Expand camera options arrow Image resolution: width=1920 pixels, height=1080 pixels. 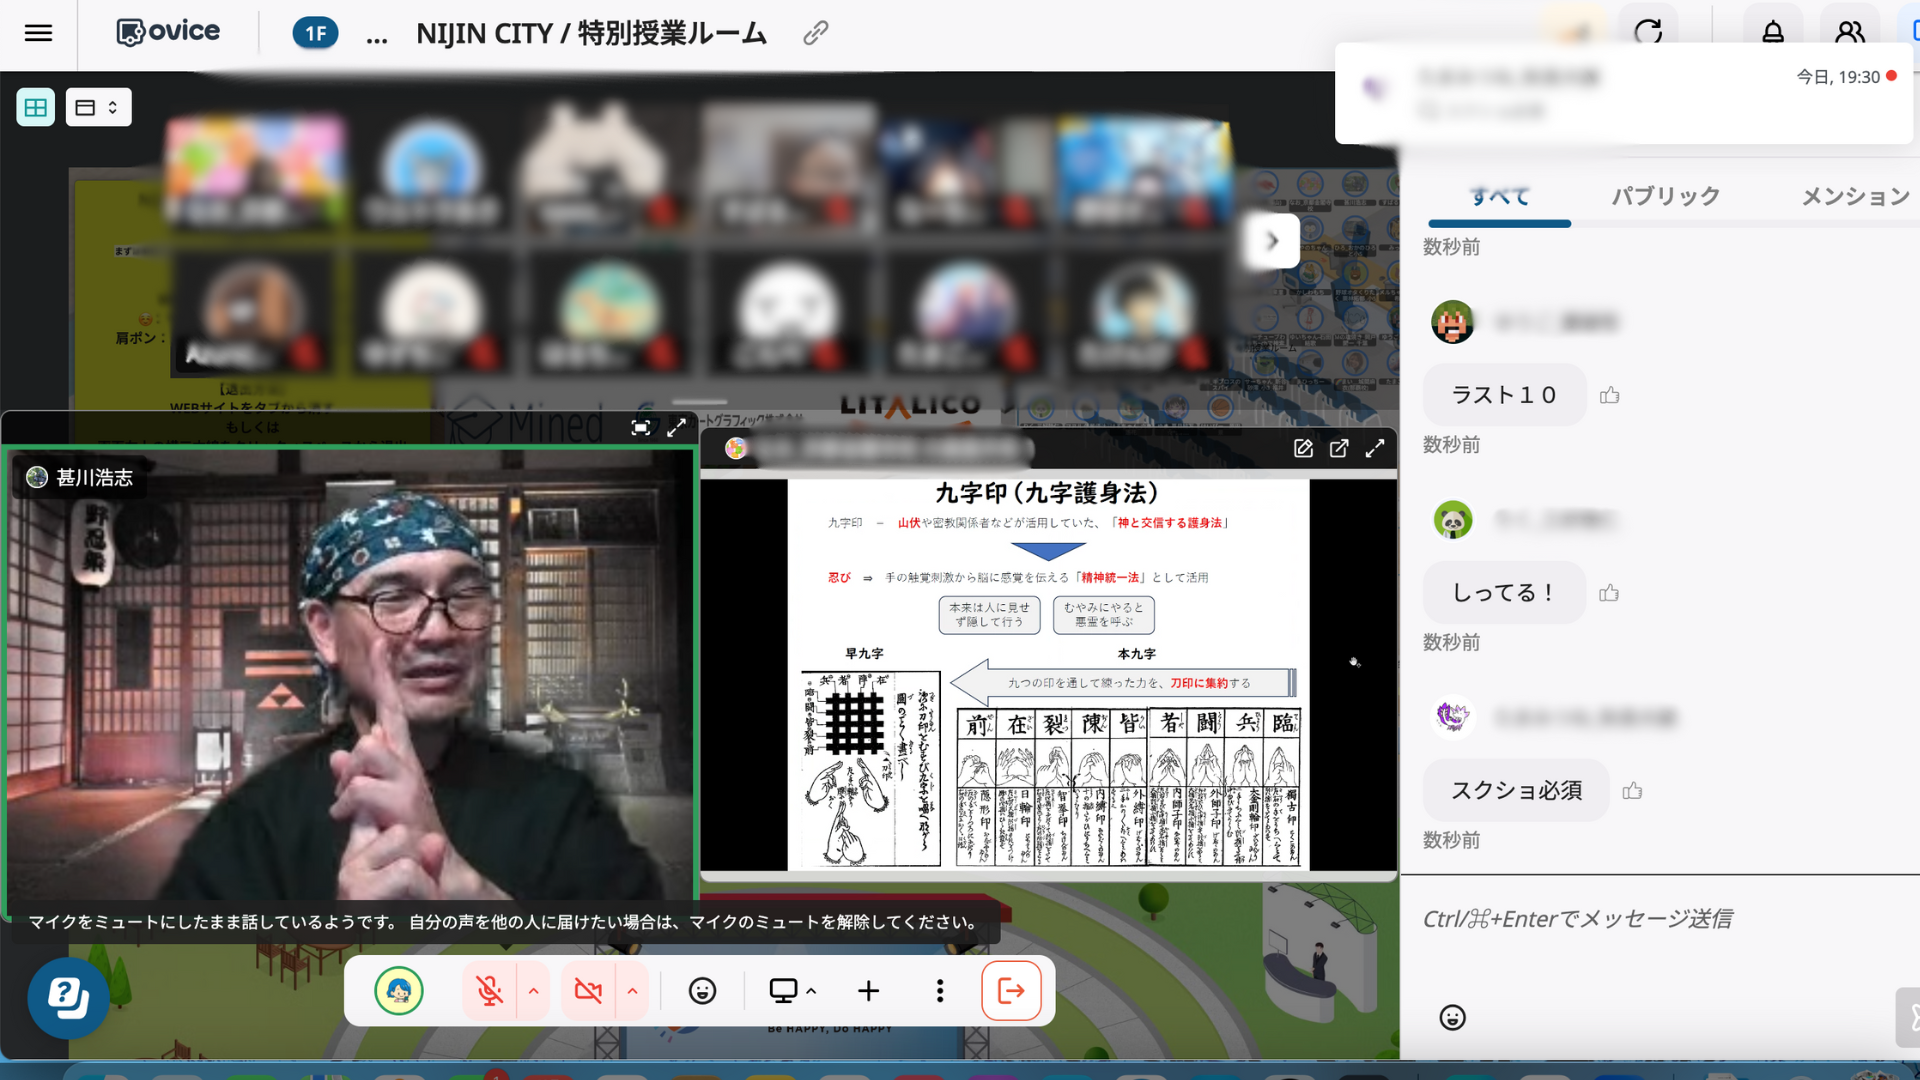click(x=632, y=991)
